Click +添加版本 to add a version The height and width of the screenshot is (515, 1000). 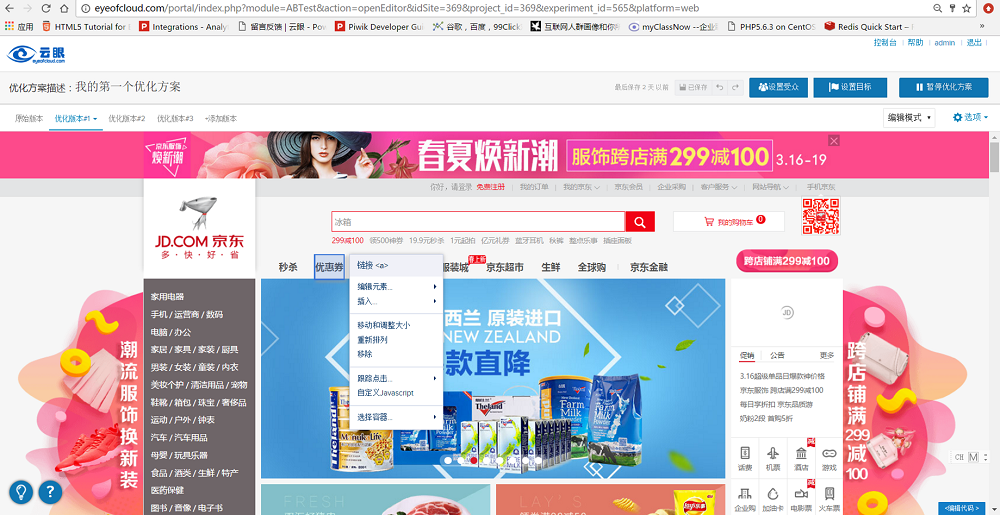click(221, 119)
